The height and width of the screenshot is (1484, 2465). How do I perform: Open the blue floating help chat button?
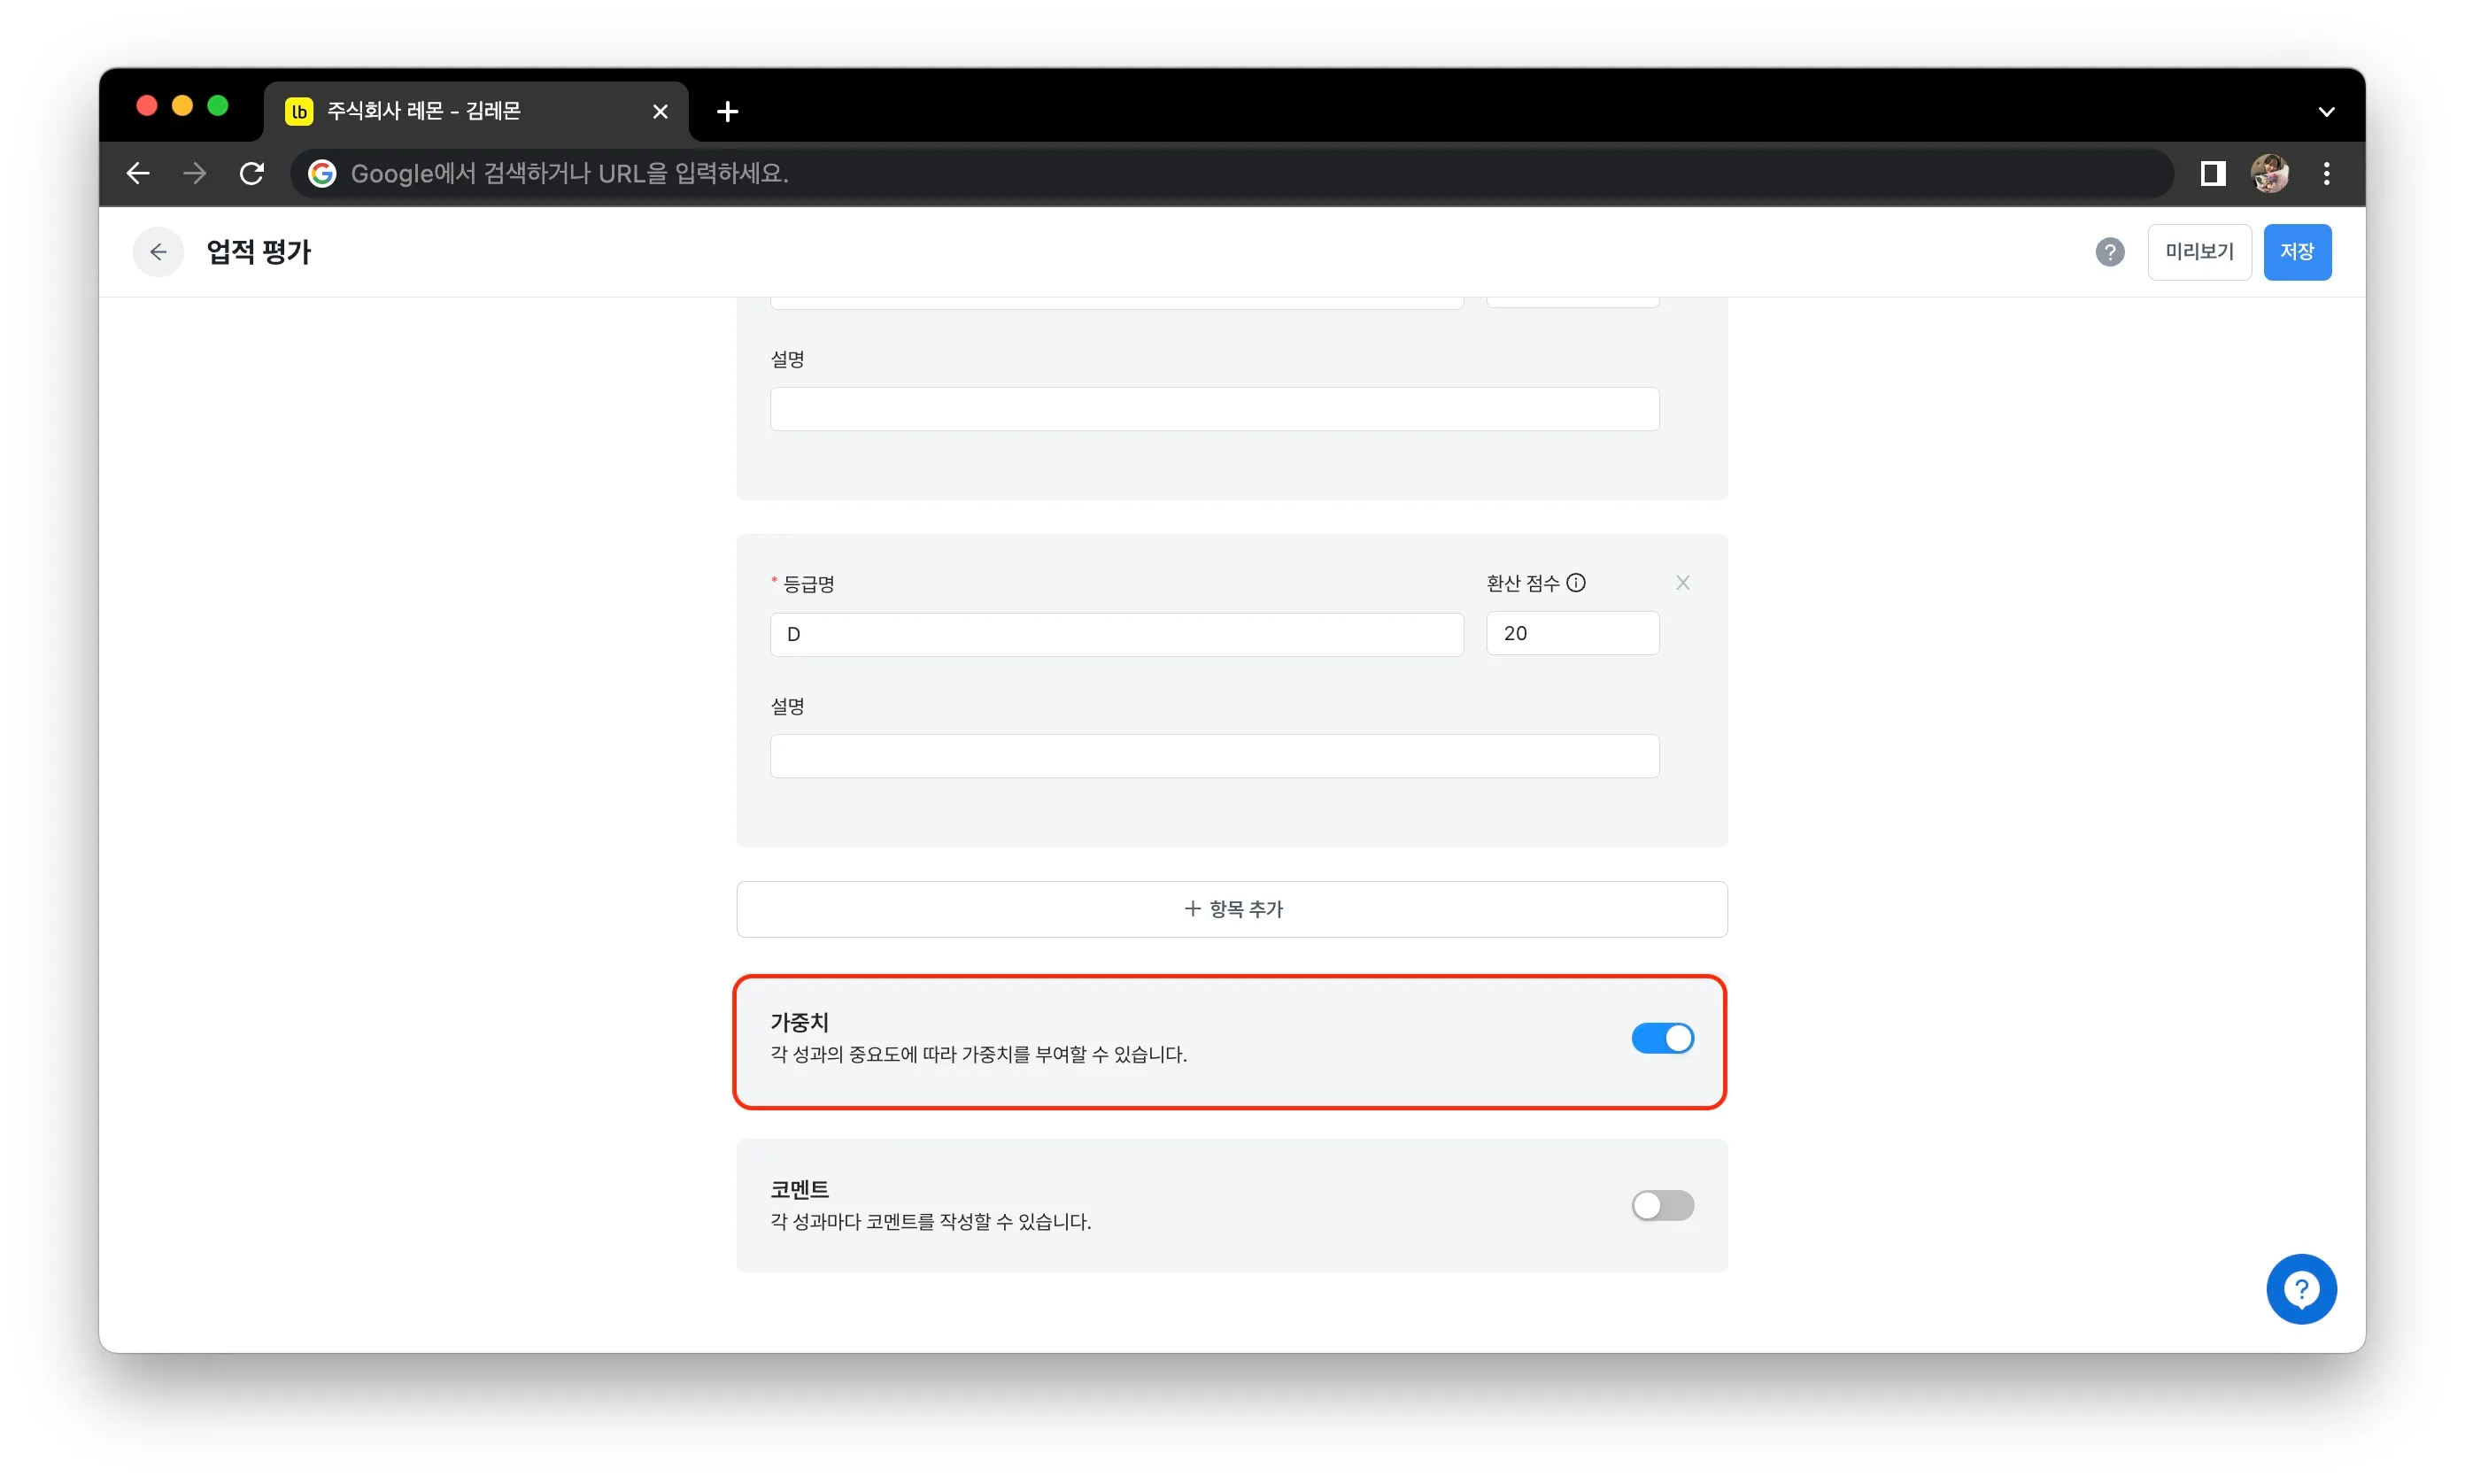2300,1288
